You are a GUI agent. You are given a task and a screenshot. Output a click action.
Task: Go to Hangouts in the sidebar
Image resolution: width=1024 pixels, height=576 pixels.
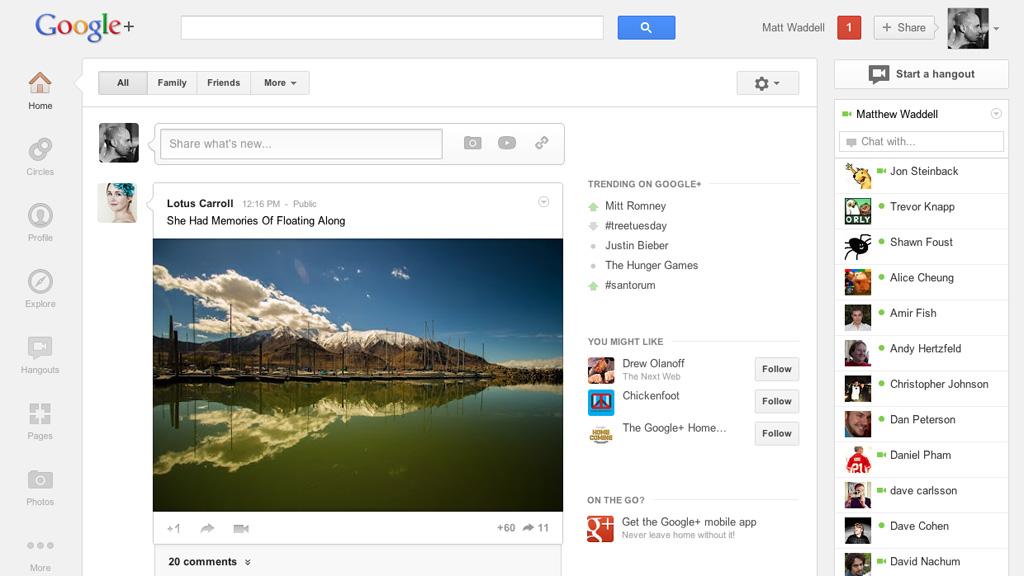click(40, 349)
